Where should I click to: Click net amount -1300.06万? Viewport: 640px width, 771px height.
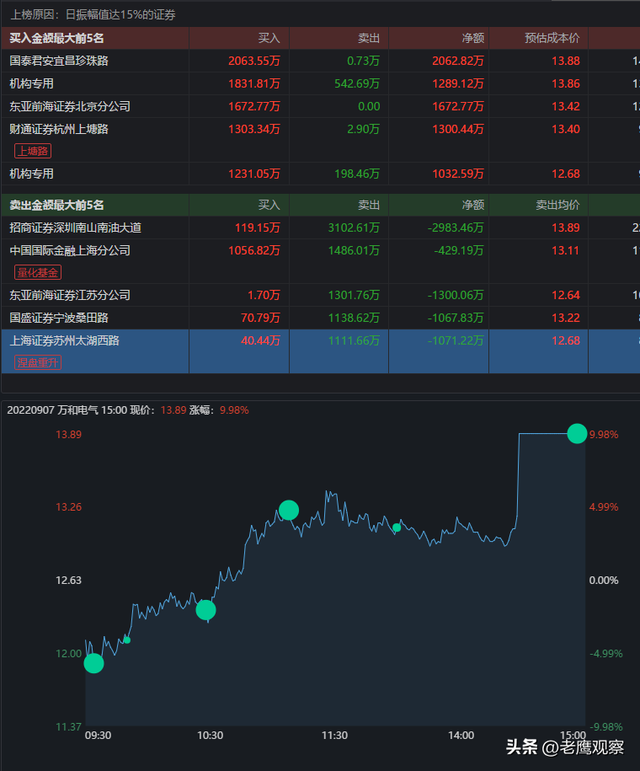tap(456, 295)
